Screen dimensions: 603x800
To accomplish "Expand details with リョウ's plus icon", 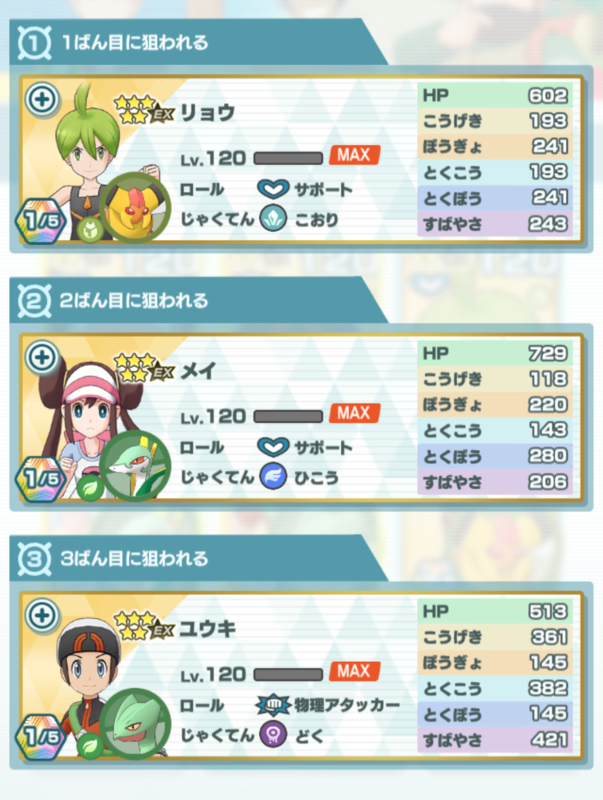I will (x=42, y=99).
